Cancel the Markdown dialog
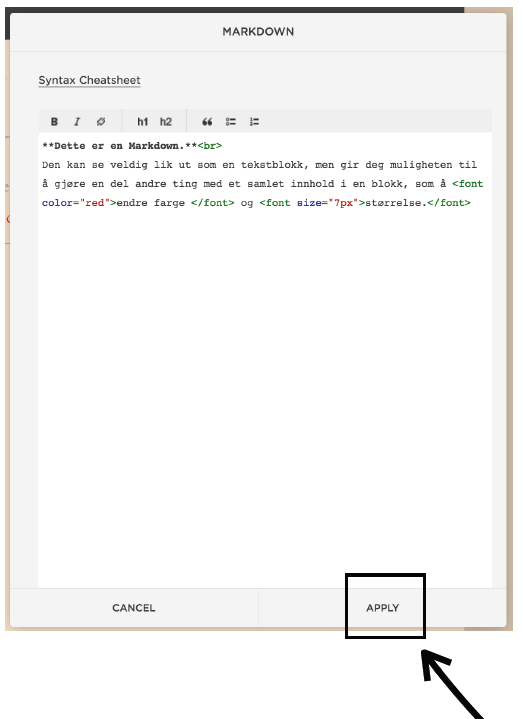 click(134, 608)
